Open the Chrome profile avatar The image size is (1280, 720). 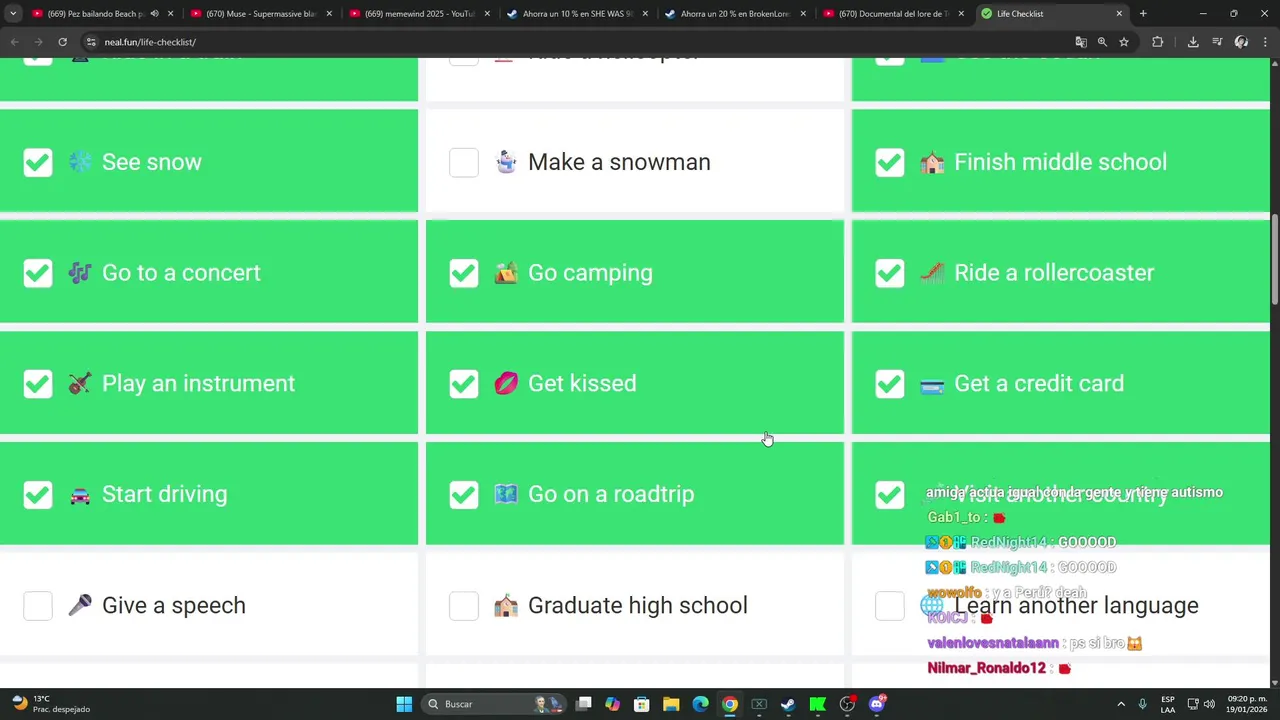(1241, 42)
